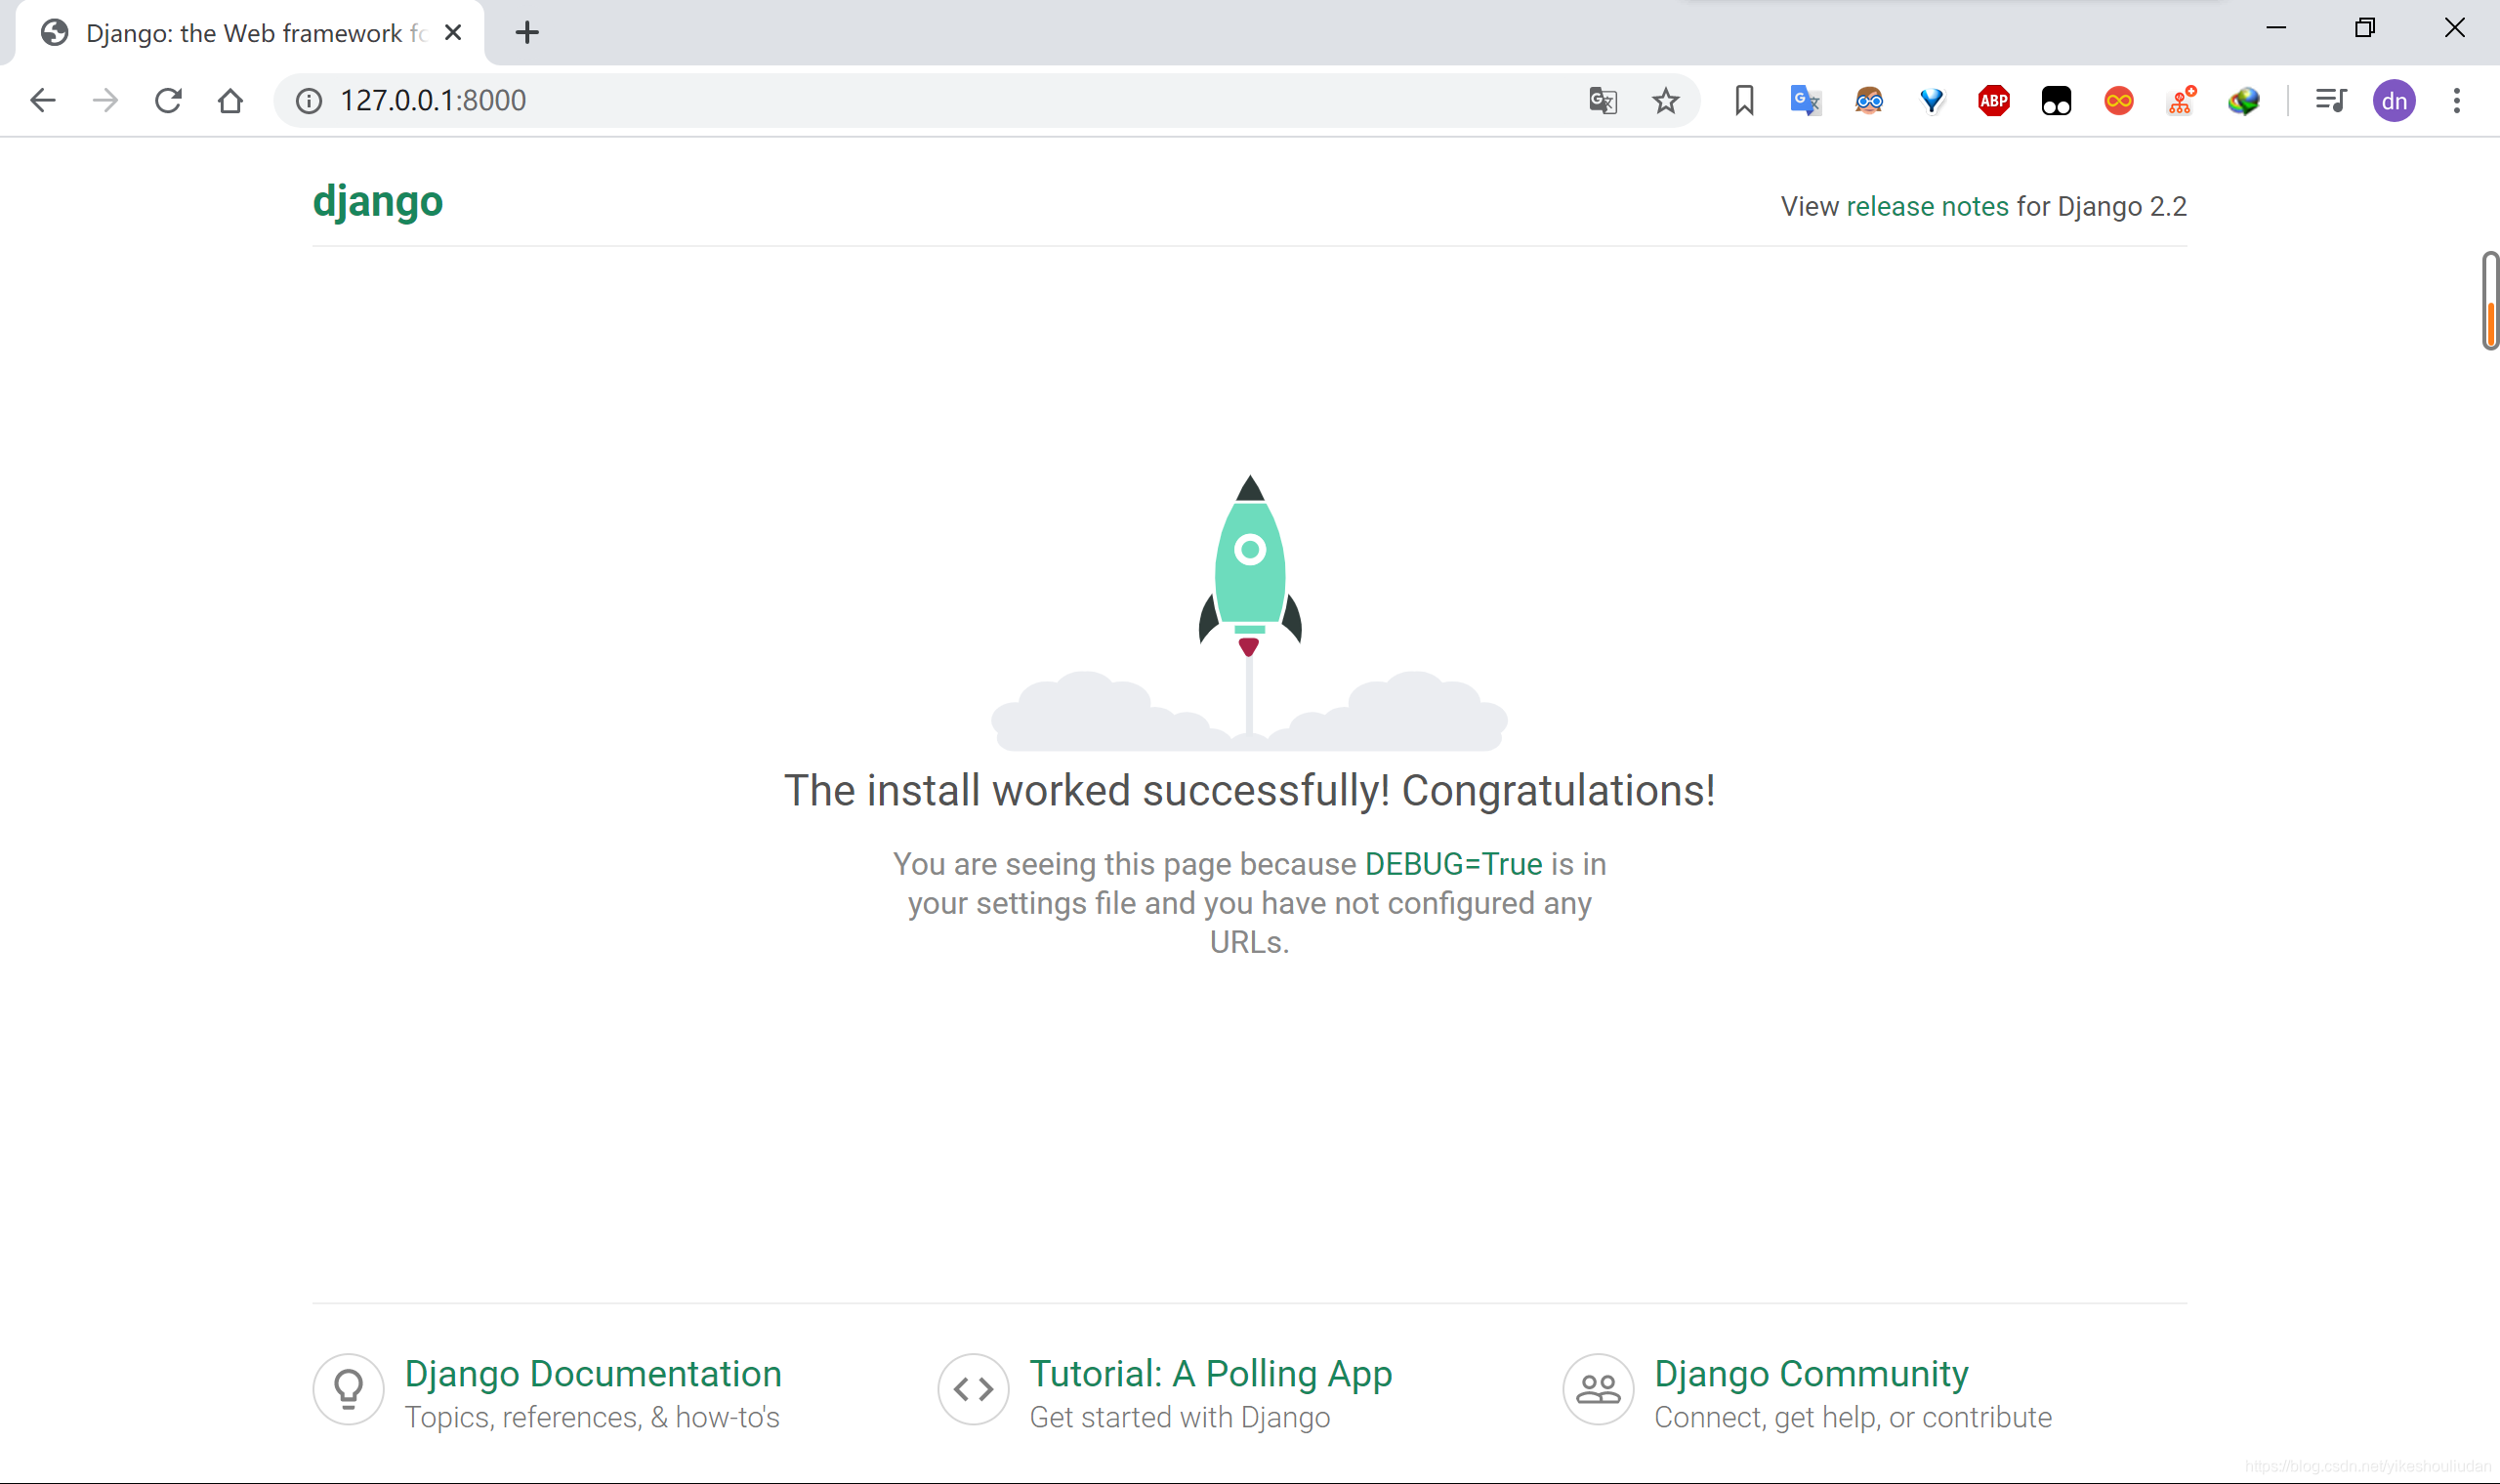Open a new browser tab
Image resolution: width=2500 pixels, height=1484 pixels.
point(527,33)
